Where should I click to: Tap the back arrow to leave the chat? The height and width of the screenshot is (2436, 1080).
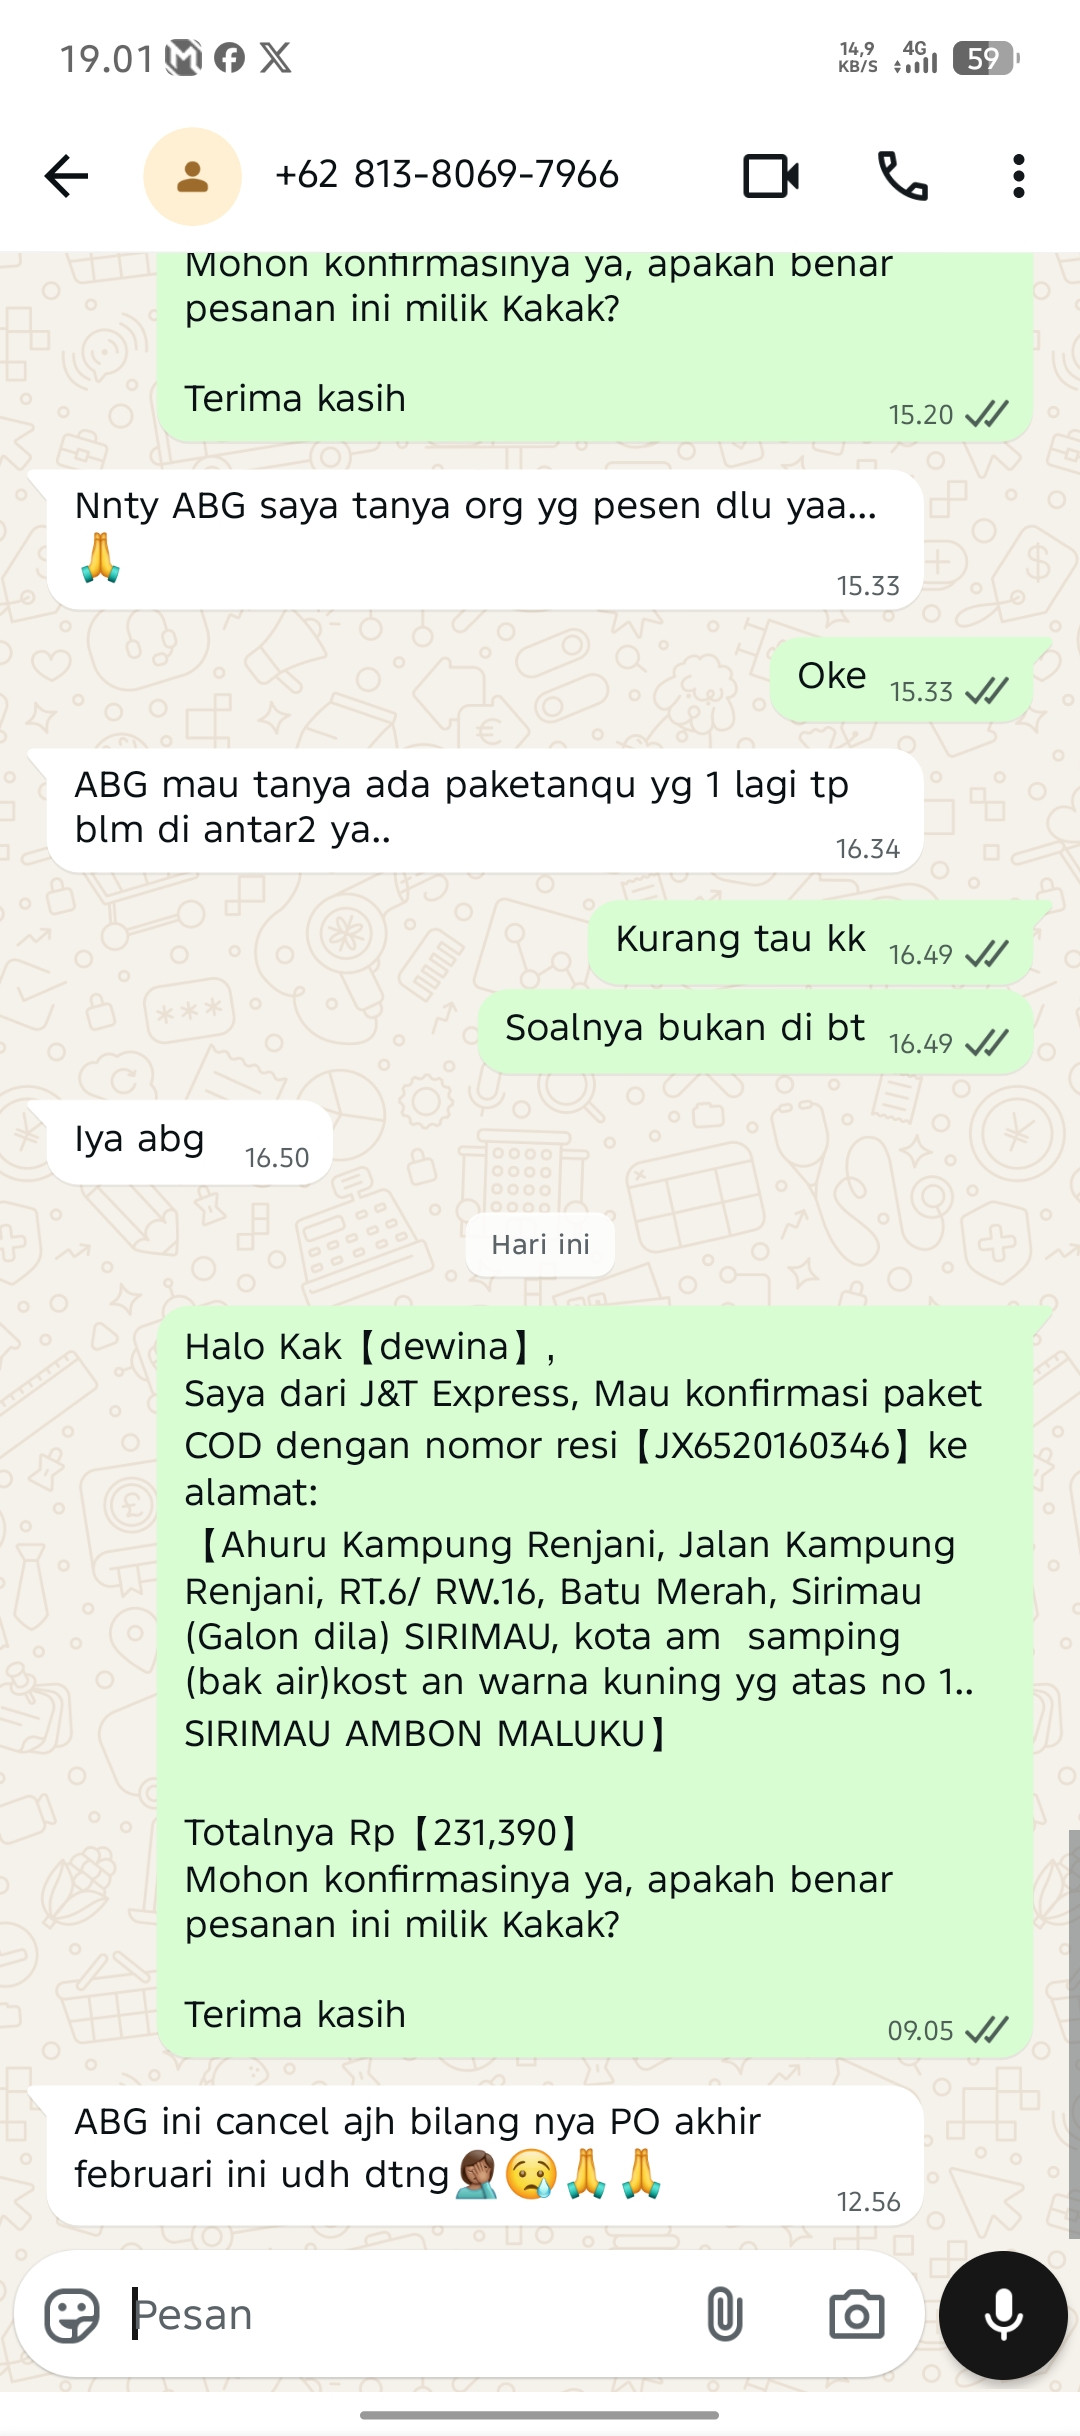[x=67, y=177]
